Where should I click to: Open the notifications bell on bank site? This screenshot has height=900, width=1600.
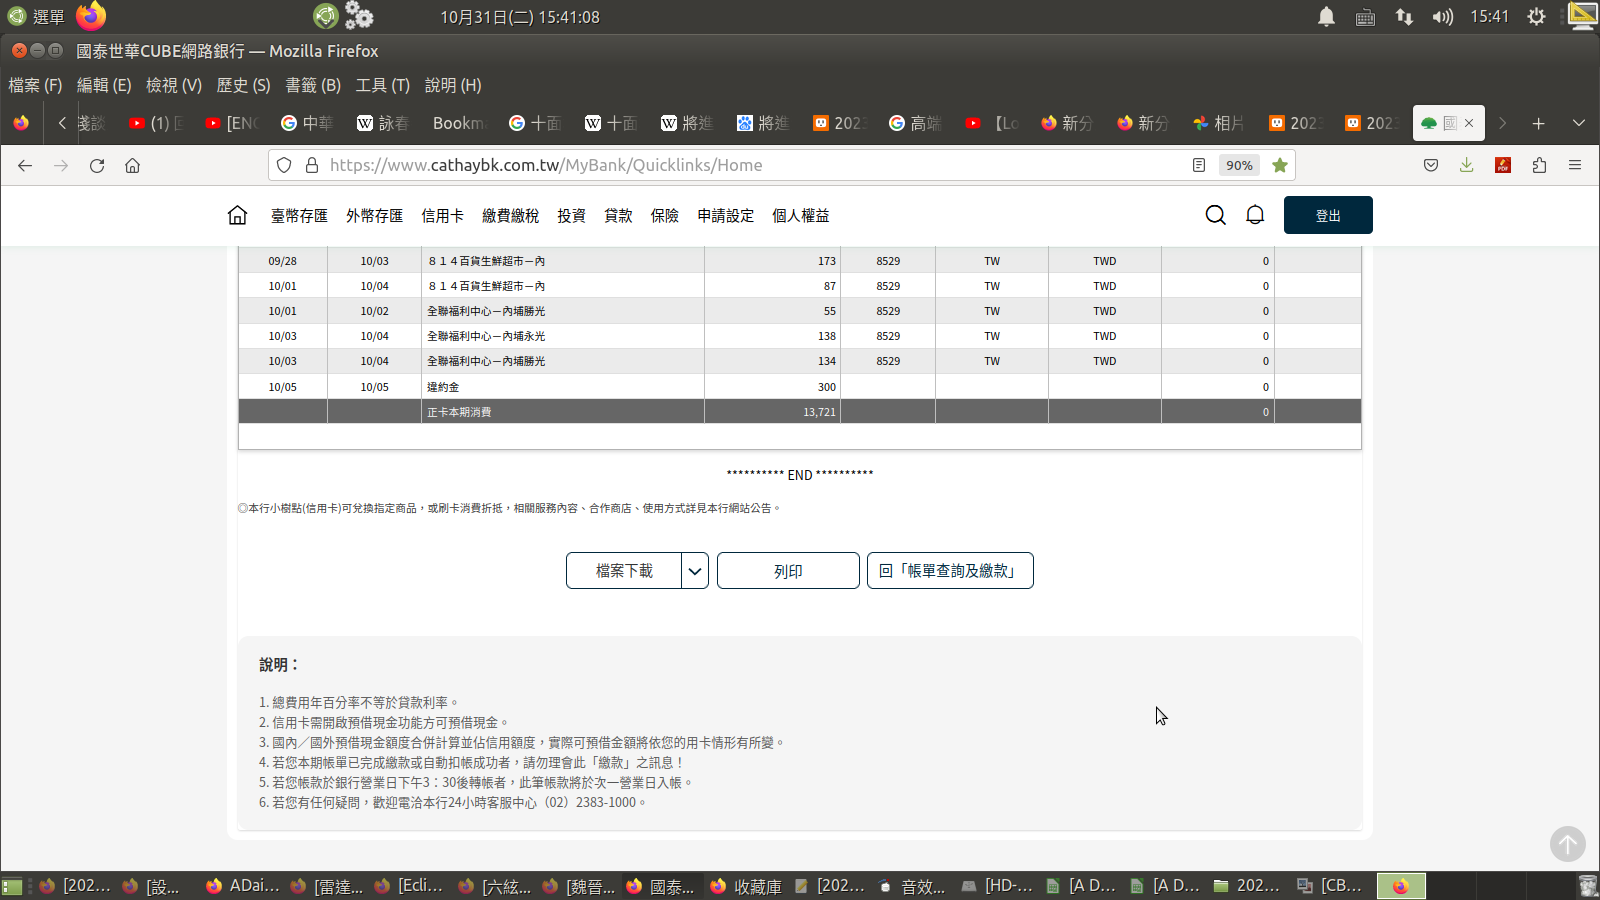click(x=1255, y=215)
